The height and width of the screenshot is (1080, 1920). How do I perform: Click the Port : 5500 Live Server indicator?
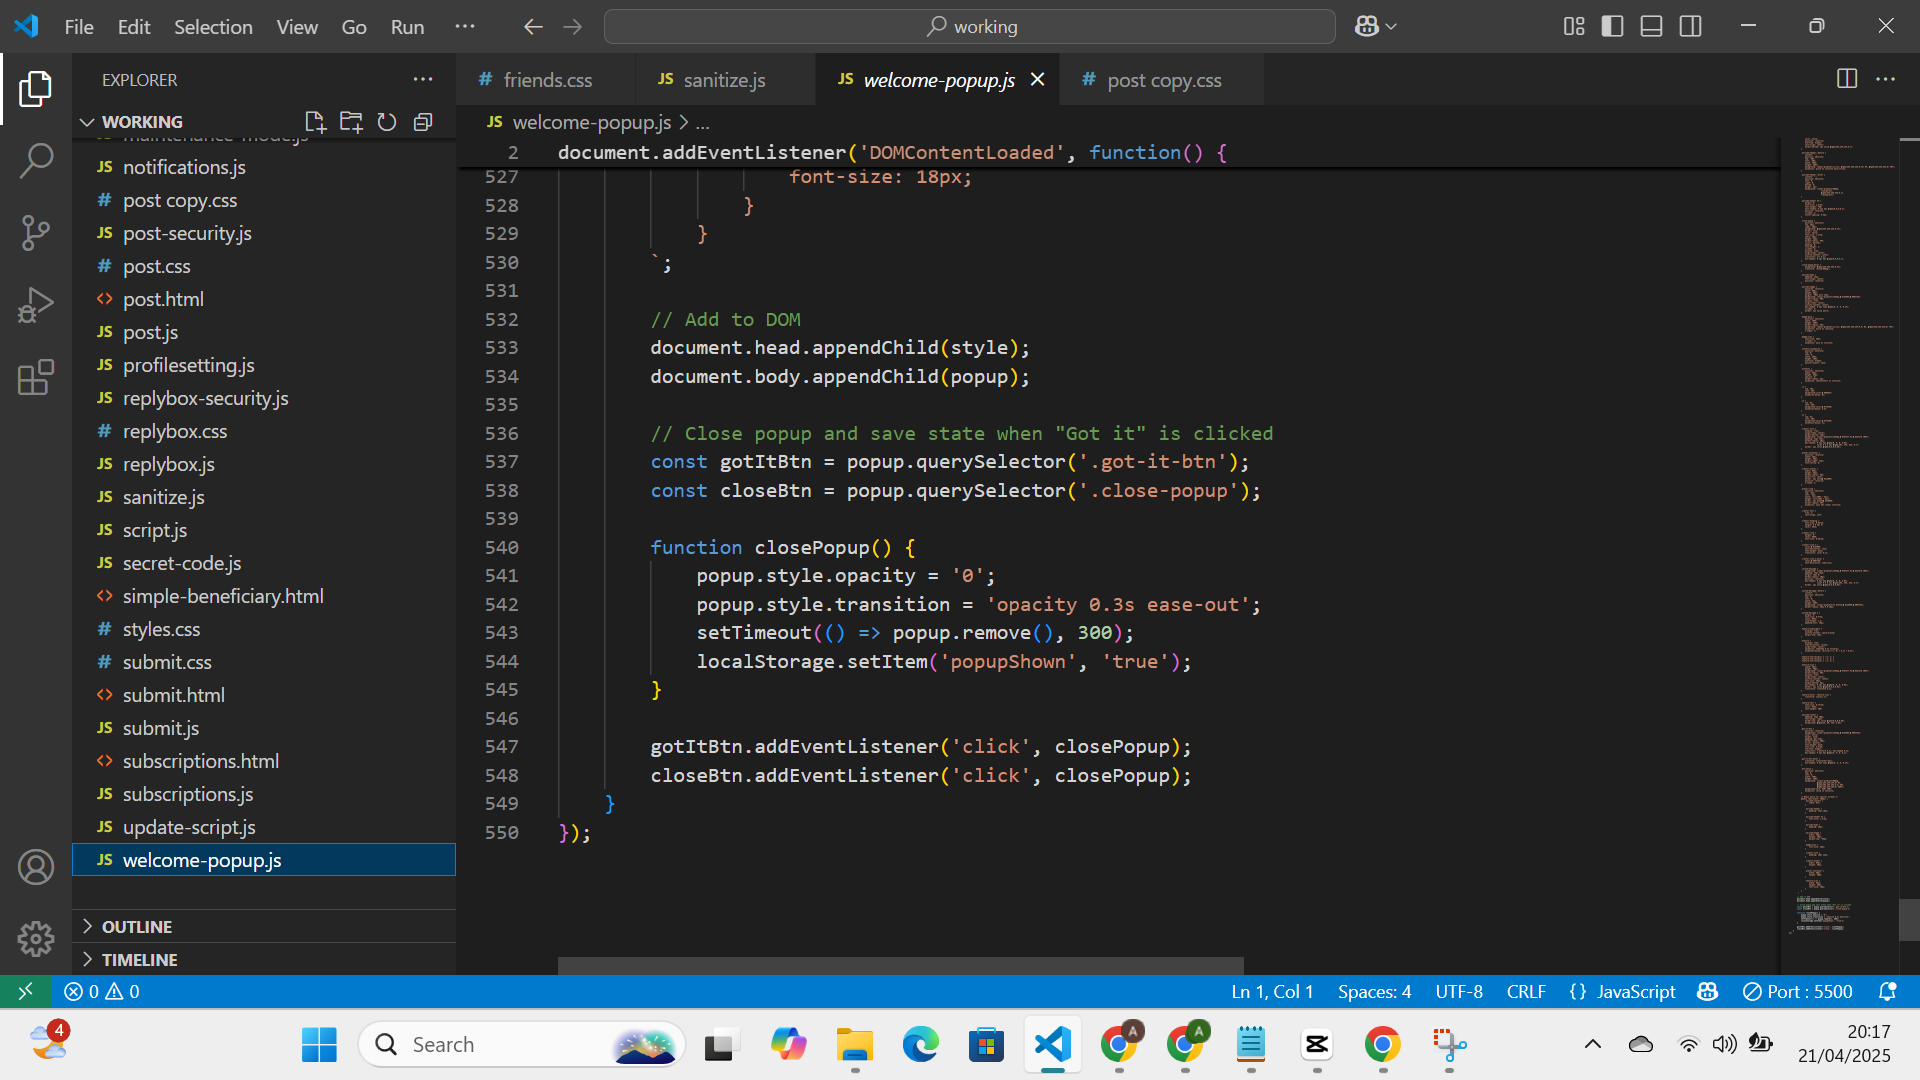[x=1798, y=991]
